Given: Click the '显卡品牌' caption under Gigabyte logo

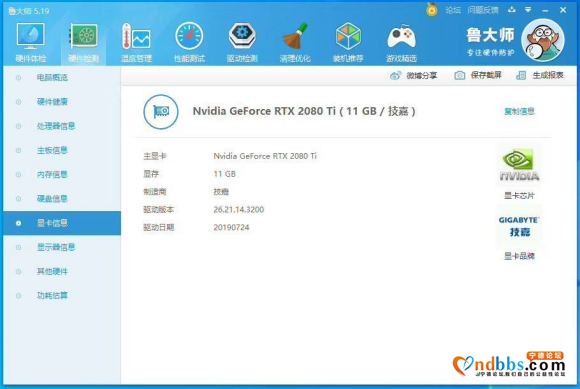Looking at the screenshot, I should pos(519,256).
